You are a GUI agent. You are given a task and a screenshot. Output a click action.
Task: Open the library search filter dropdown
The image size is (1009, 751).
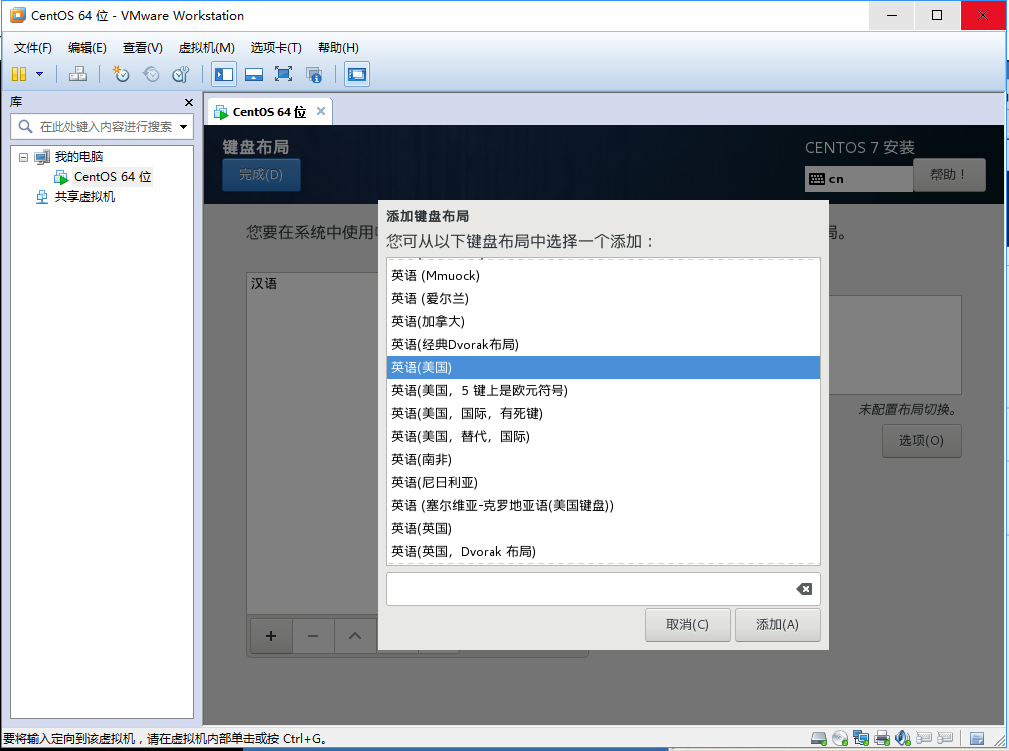183,127
